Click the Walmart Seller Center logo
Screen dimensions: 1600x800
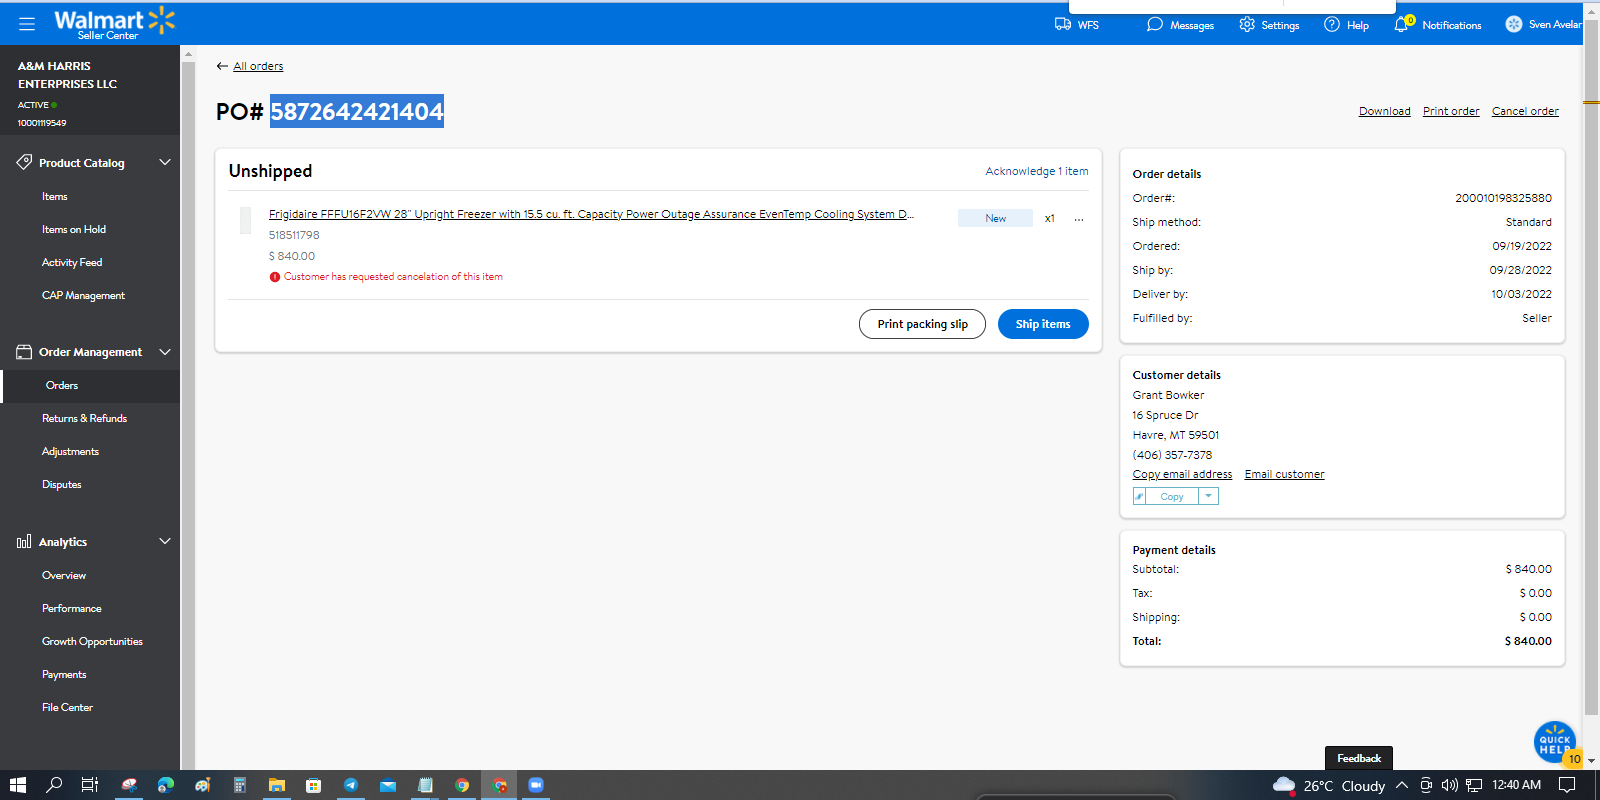(114, 24)
